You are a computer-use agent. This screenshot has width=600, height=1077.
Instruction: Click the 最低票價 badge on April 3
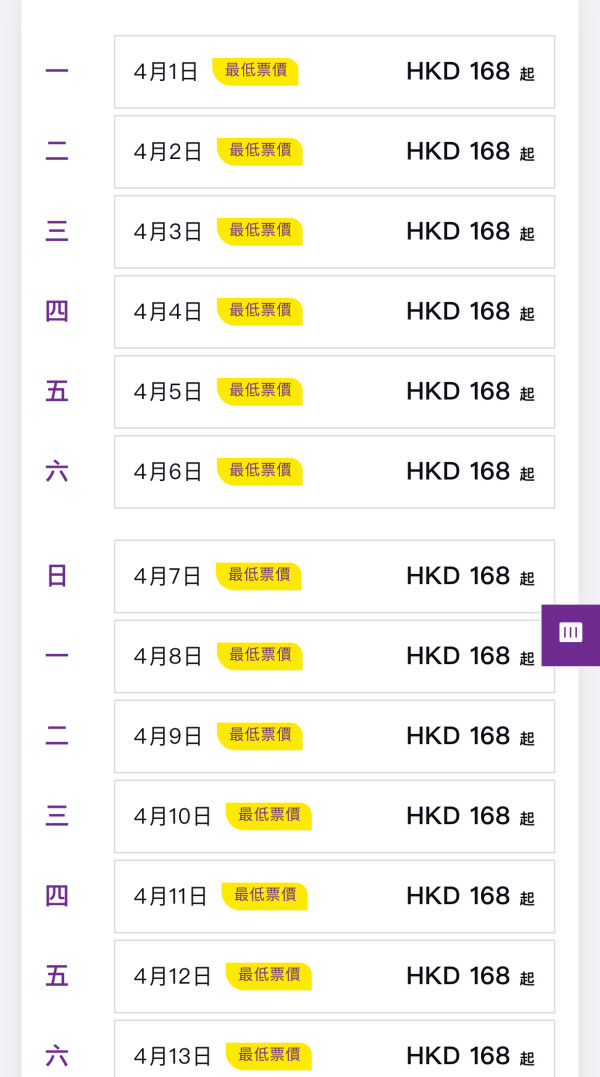[258, 231]
